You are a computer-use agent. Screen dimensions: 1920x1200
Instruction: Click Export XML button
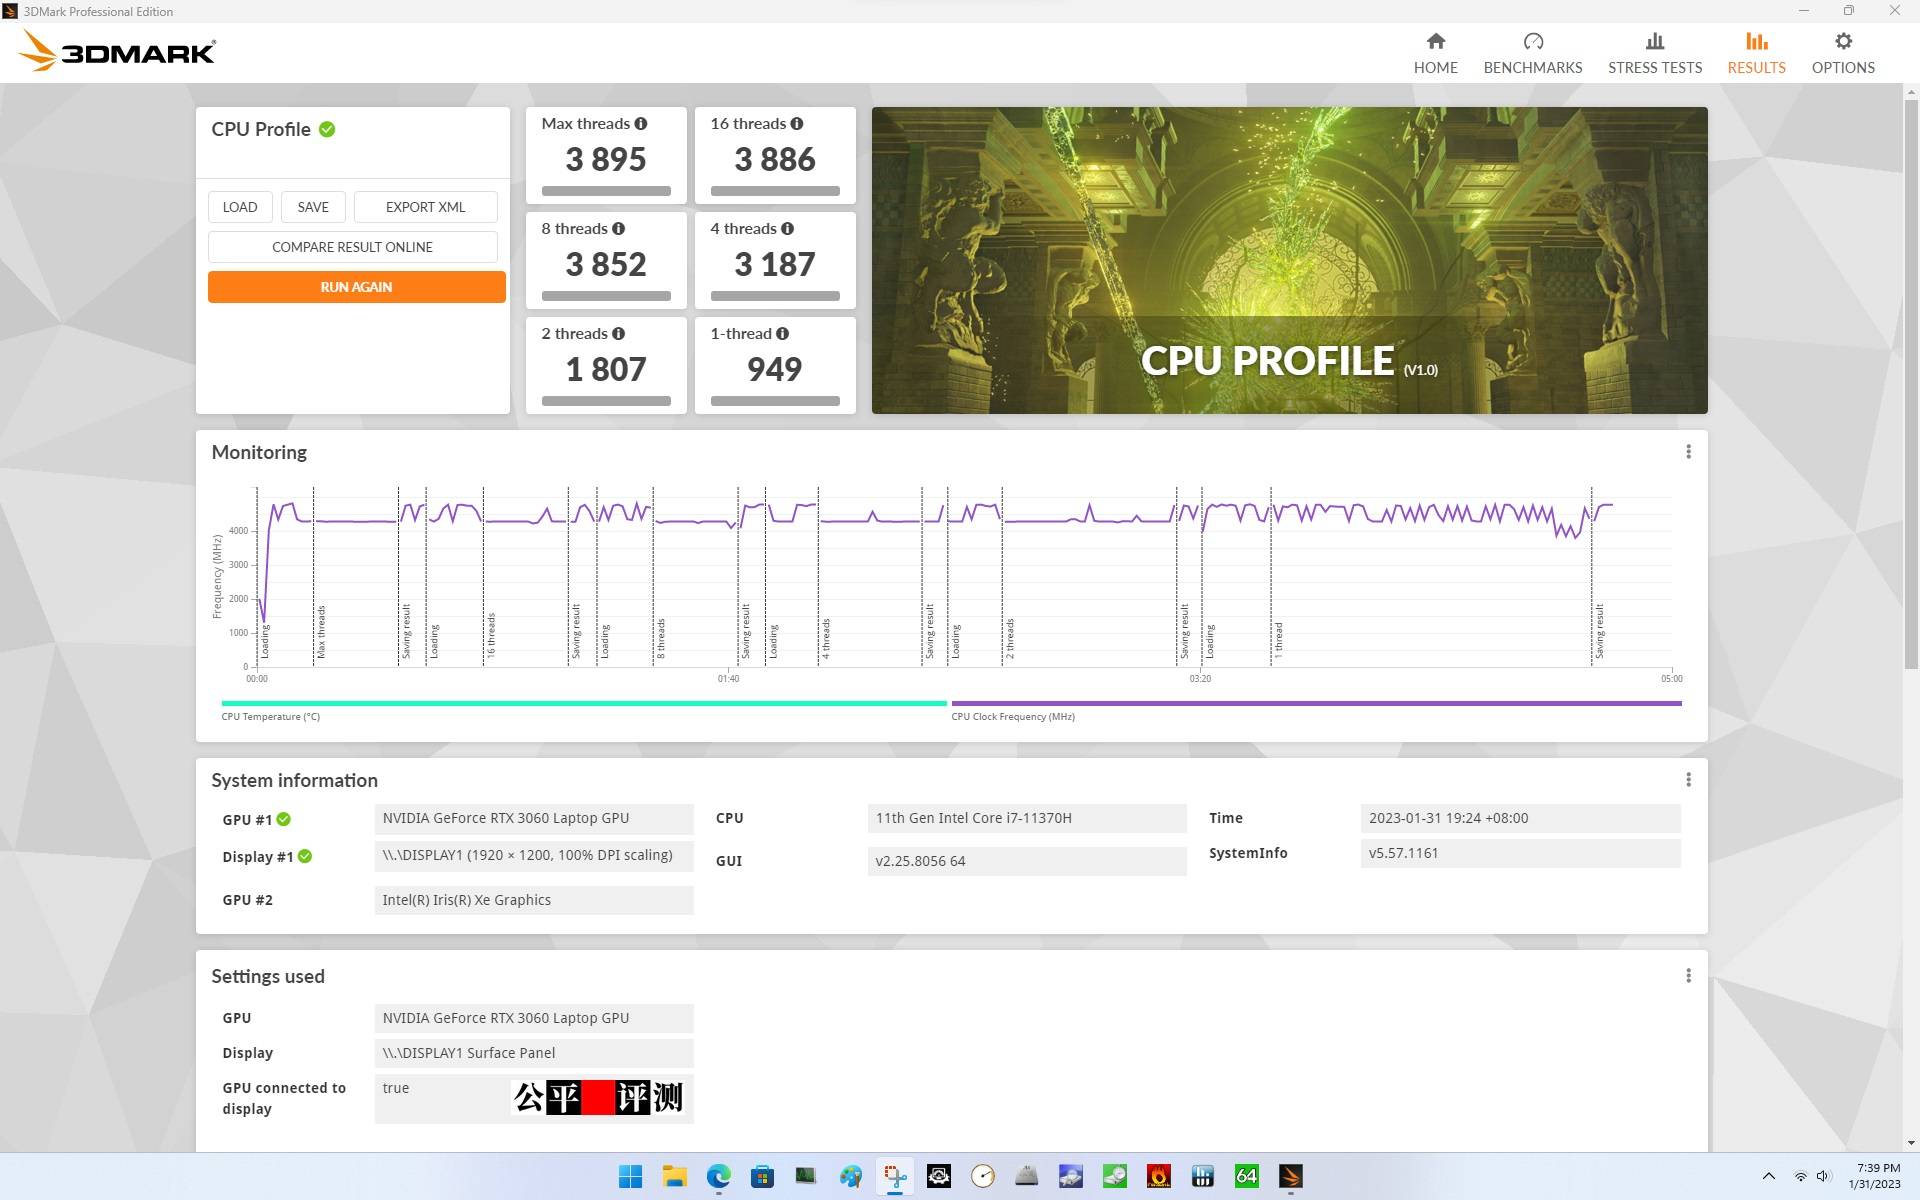[x=425, y=207]
